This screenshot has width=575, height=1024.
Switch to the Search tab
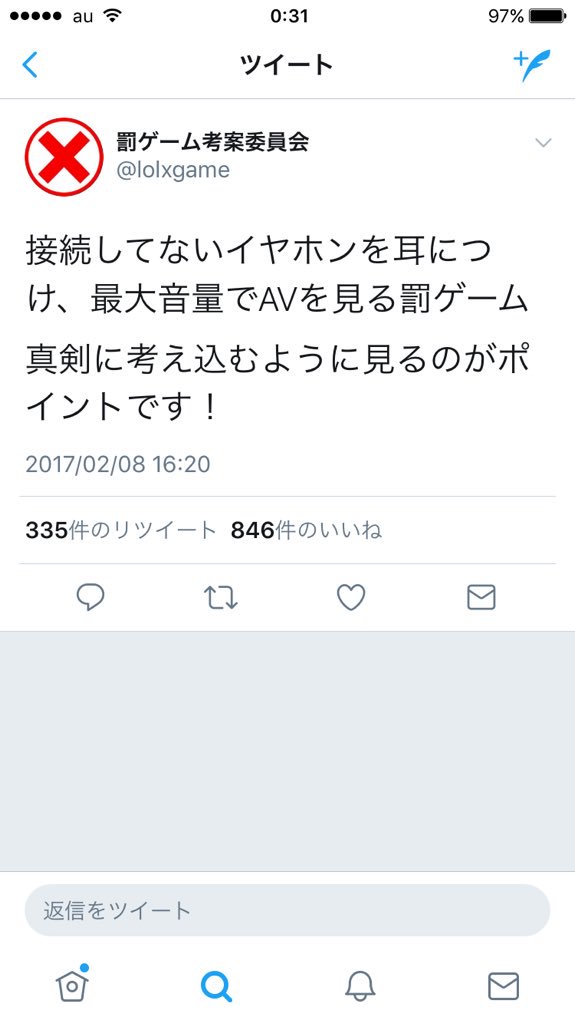click(x=216, y=986)
